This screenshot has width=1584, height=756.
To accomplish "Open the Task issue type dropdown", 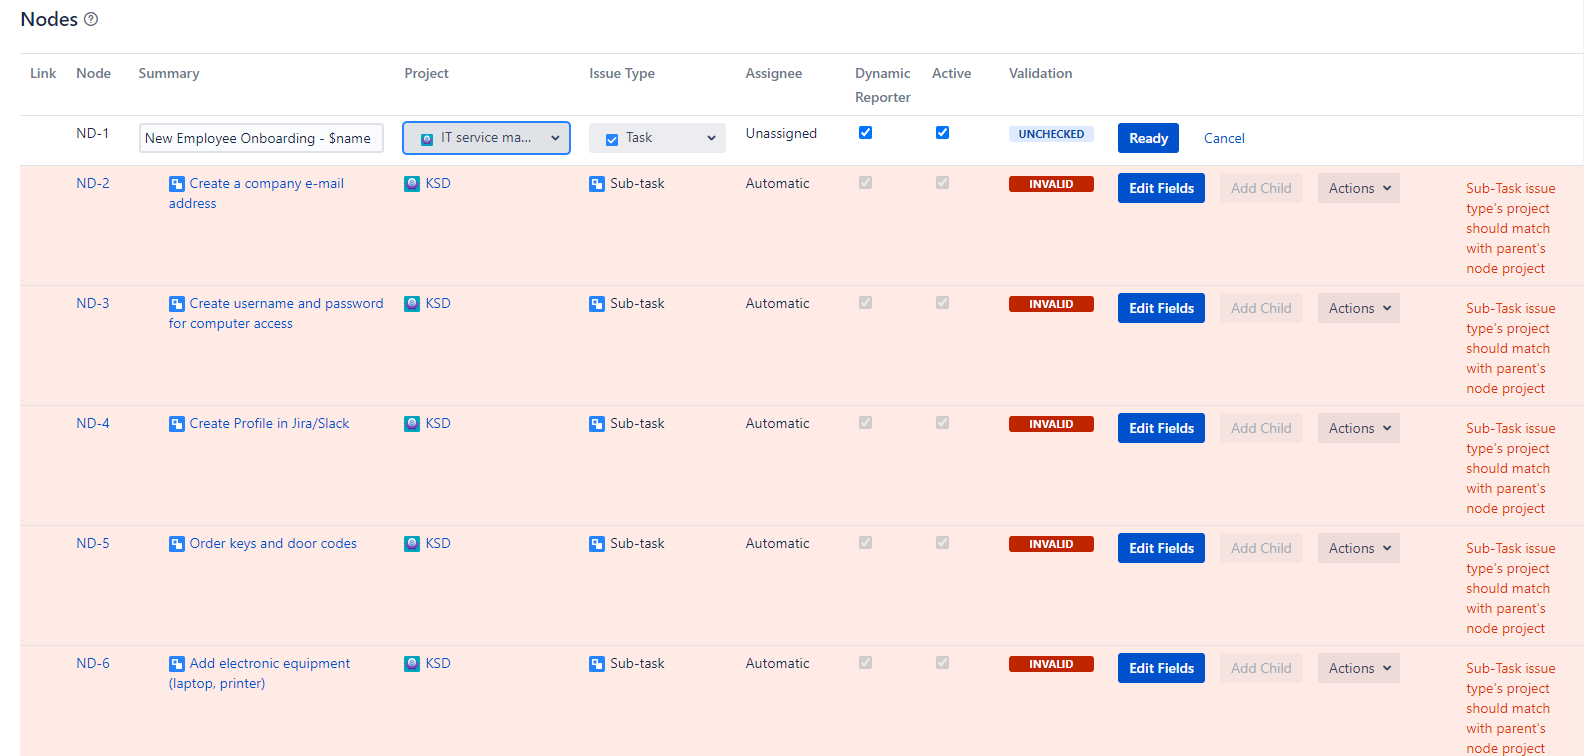I will tap(657, 138).
